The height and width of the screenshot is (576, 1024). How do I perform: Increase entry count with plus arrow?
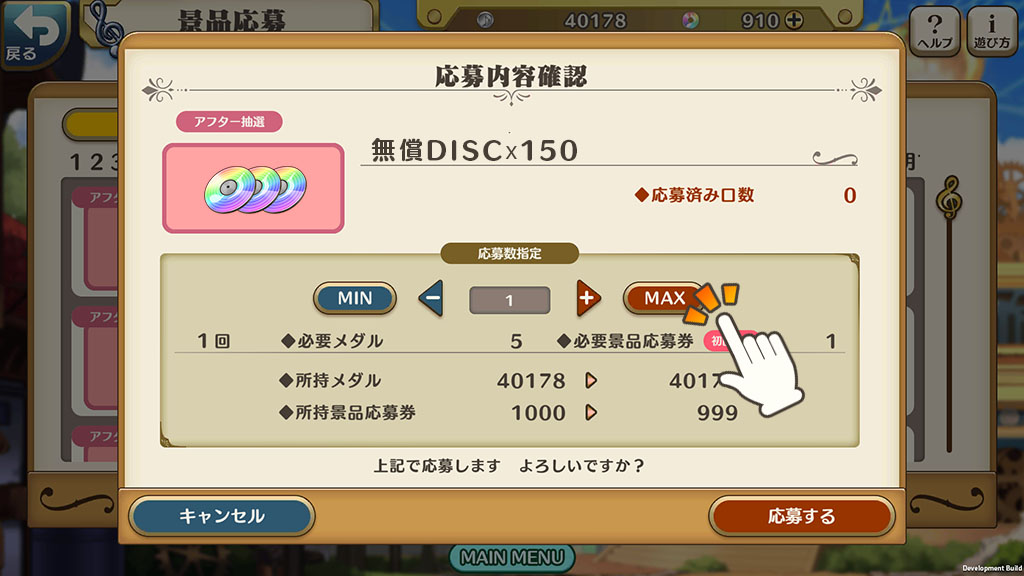point(588,298)
